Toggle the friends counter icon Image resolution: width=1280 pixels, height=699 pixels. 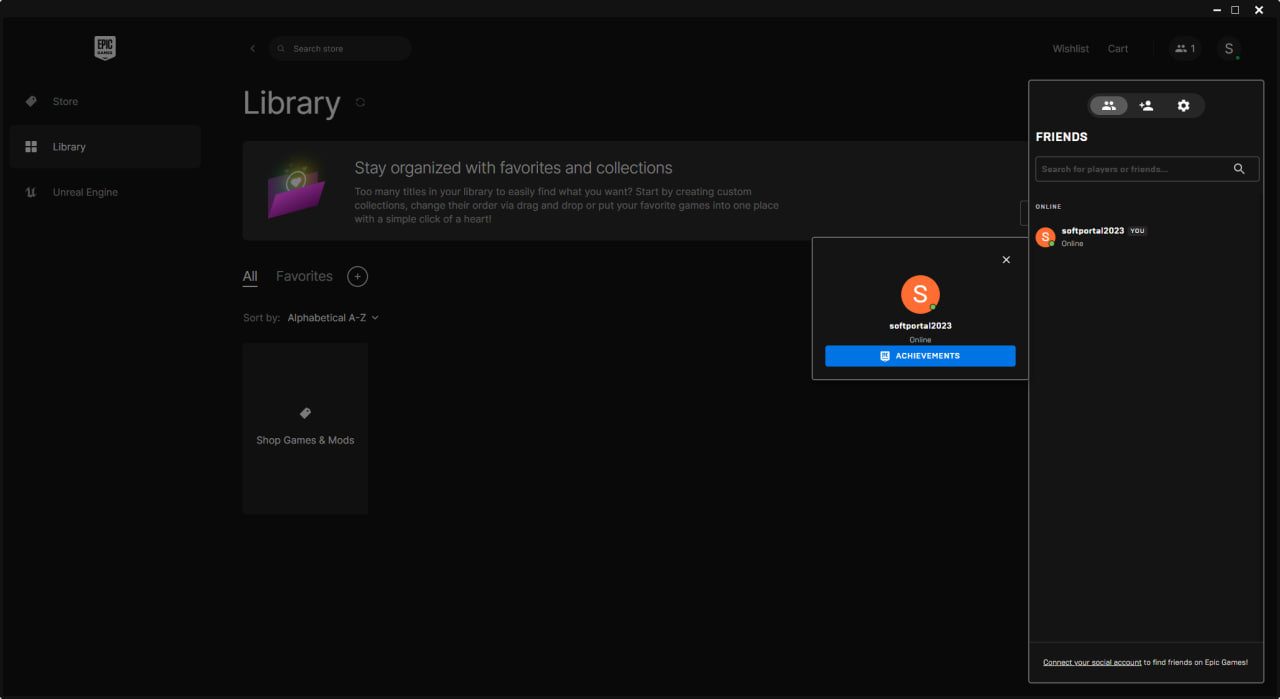coord(1185,48)
